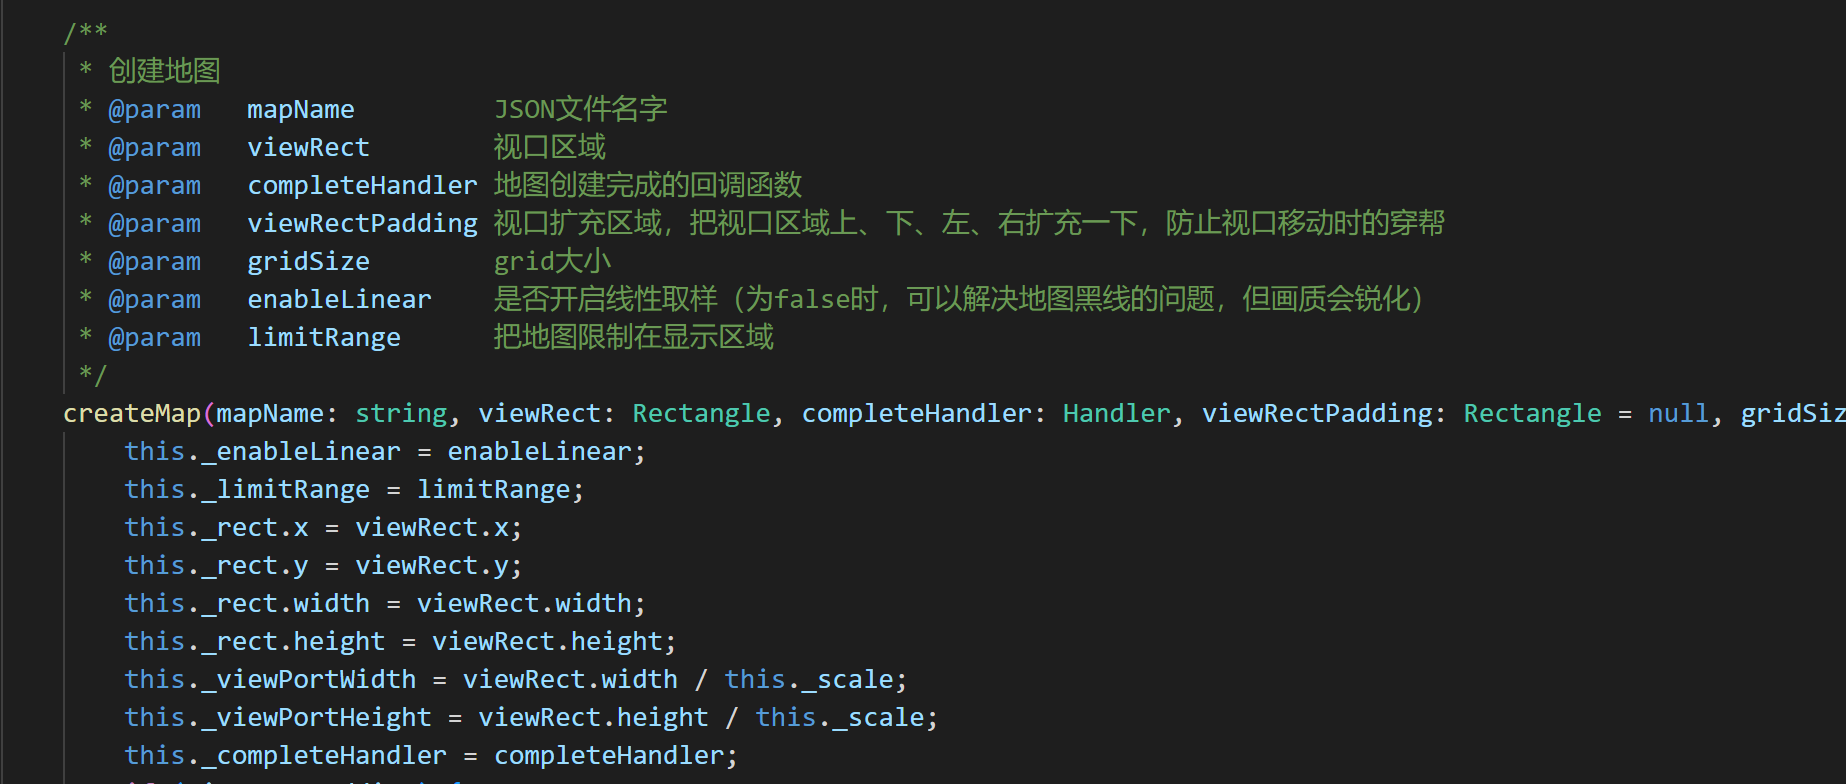Click mapName in the doc comment
This screenshot has width=1846, height=784.
(300, 109)
